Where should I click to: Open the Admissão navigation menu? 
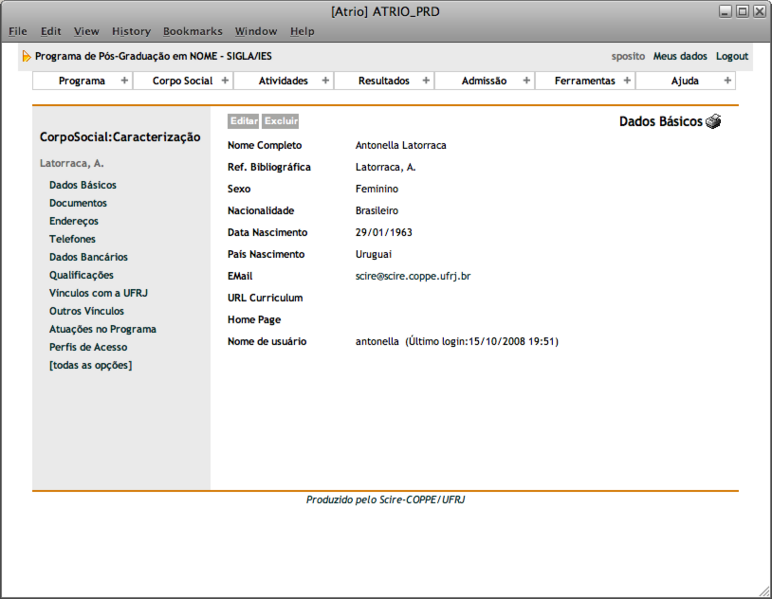(484, 81)
